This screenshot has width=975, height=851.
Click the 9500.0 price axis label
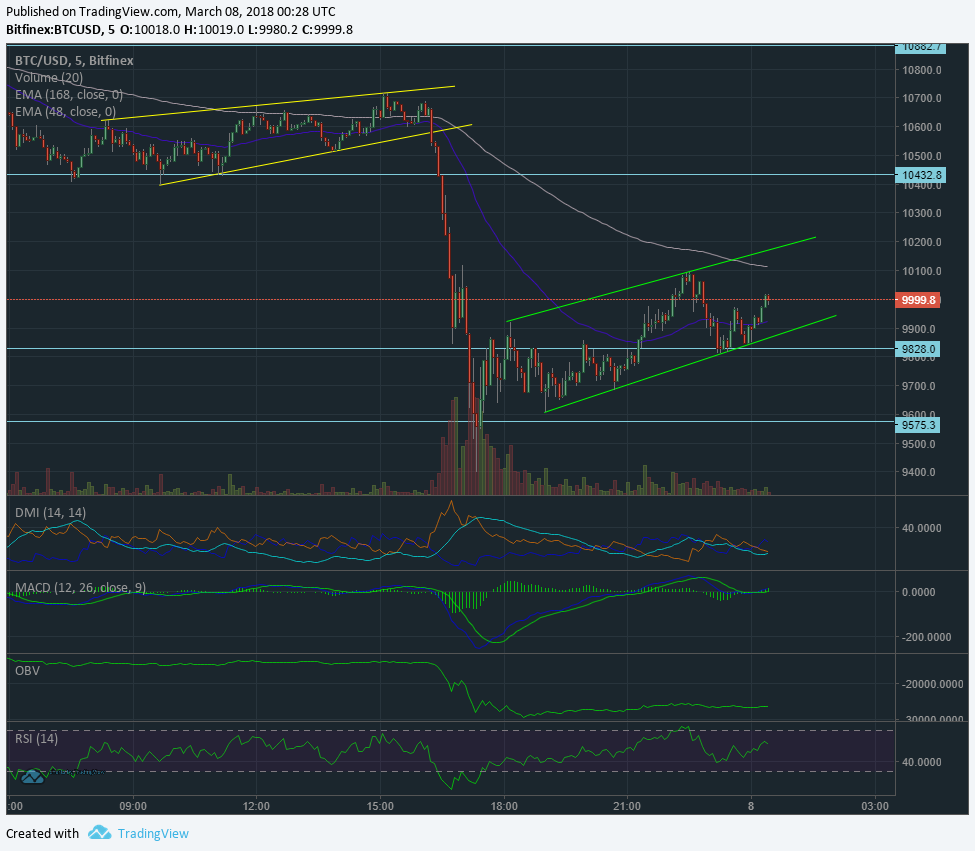[919, 444]
